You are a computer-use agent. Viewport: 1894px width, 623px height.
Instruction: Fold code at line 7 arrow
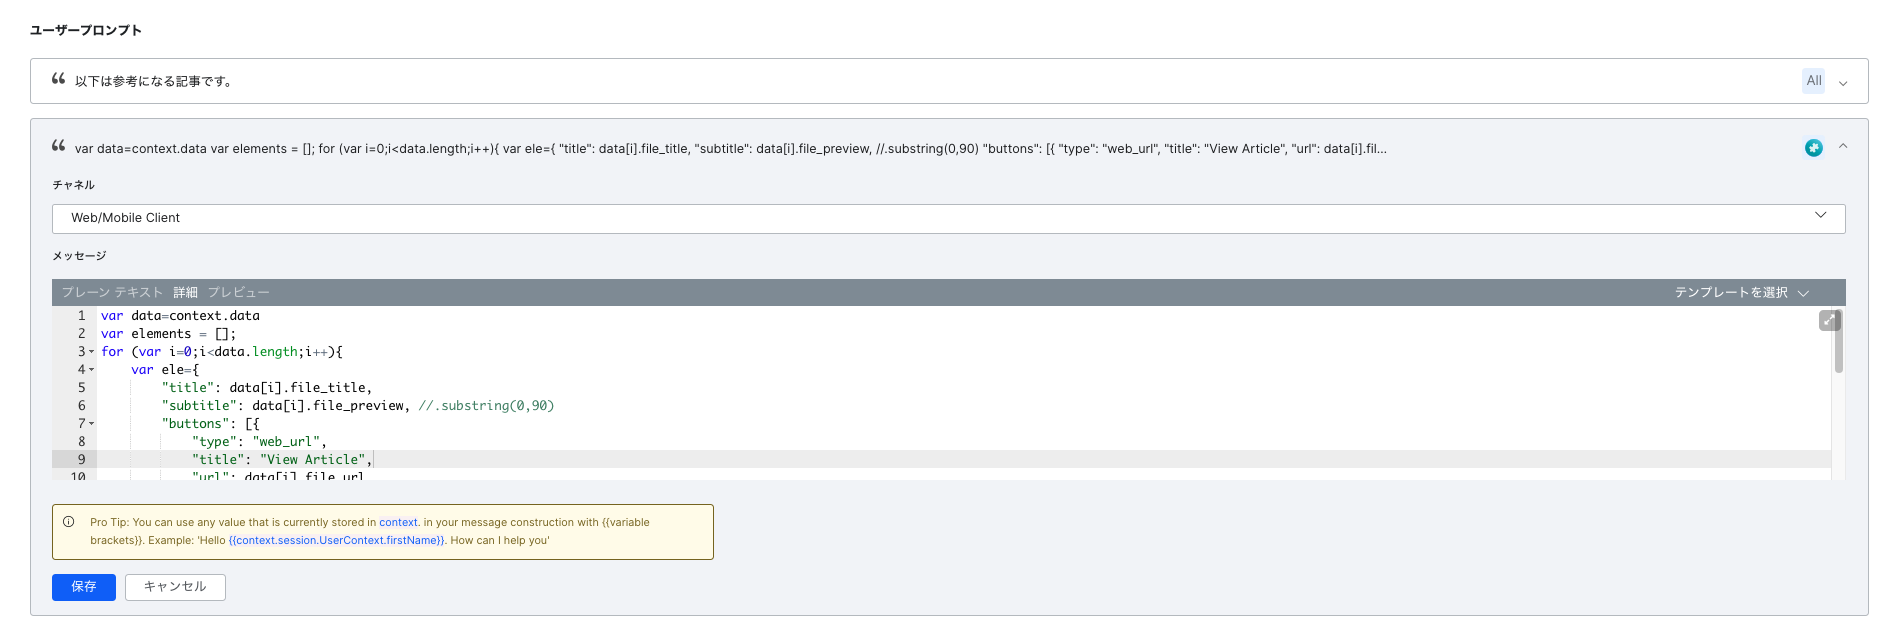tap(91, 424)
